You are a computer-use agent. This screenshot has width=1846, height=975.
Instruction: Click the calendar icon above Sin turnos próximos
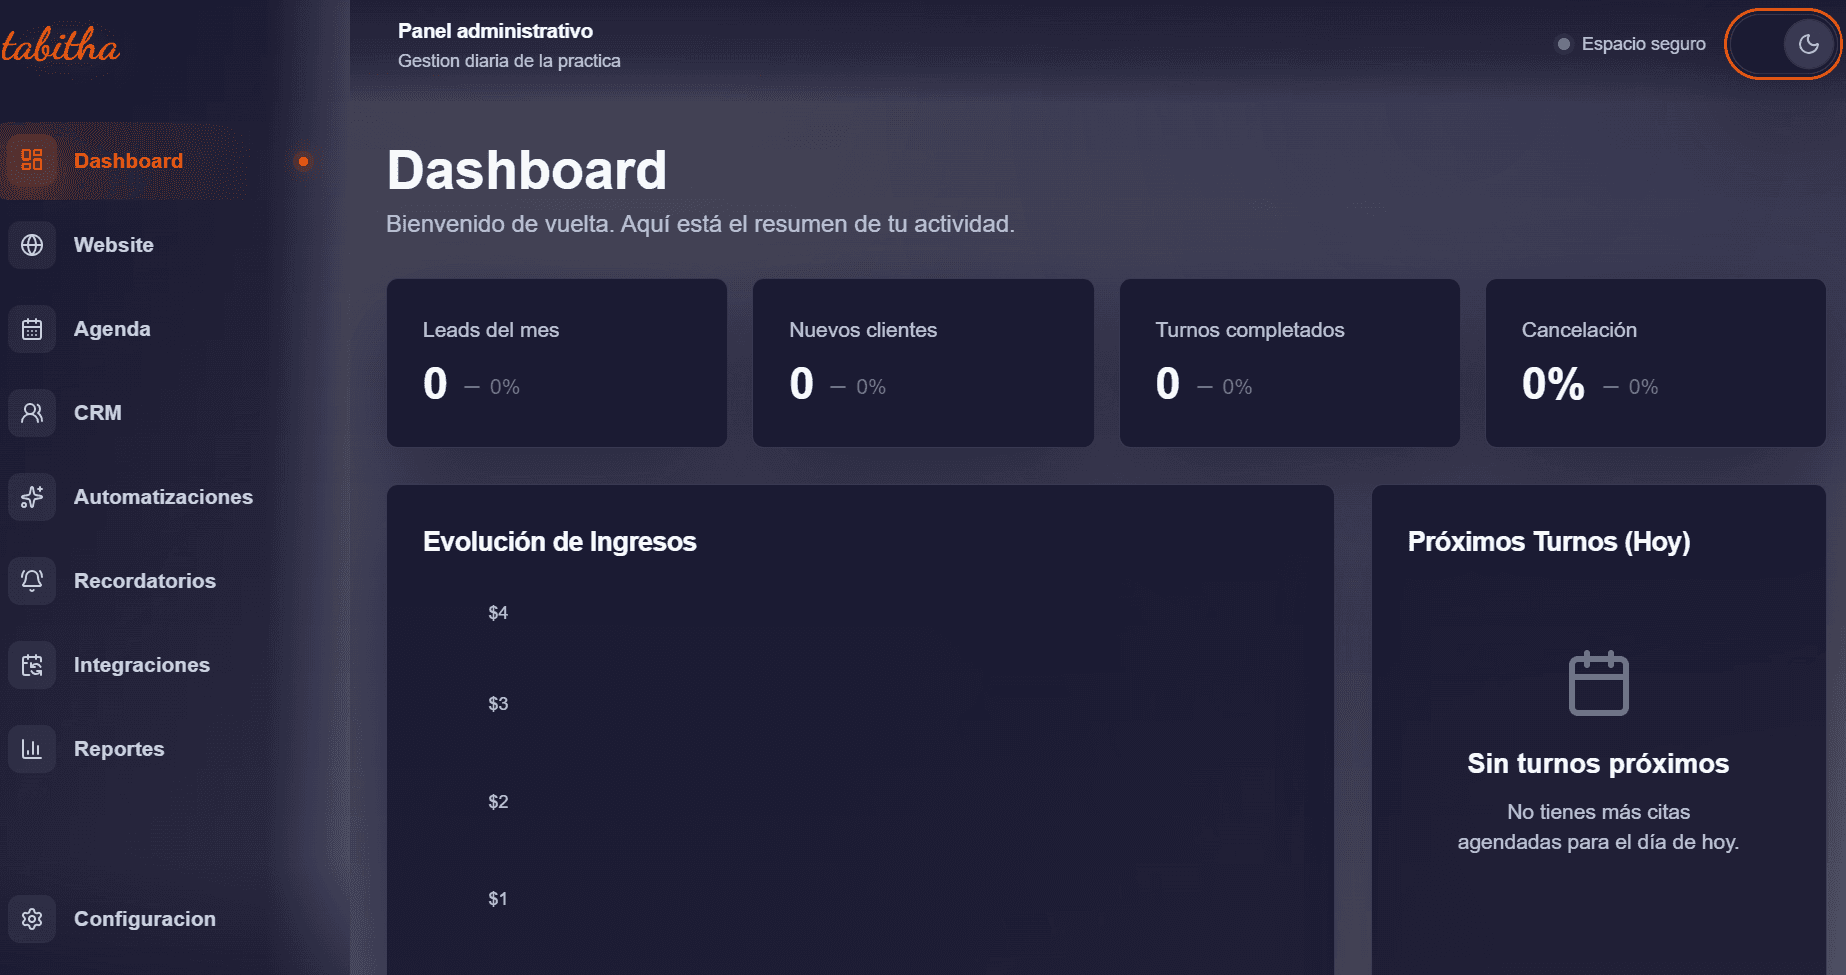pos(1598,683)
